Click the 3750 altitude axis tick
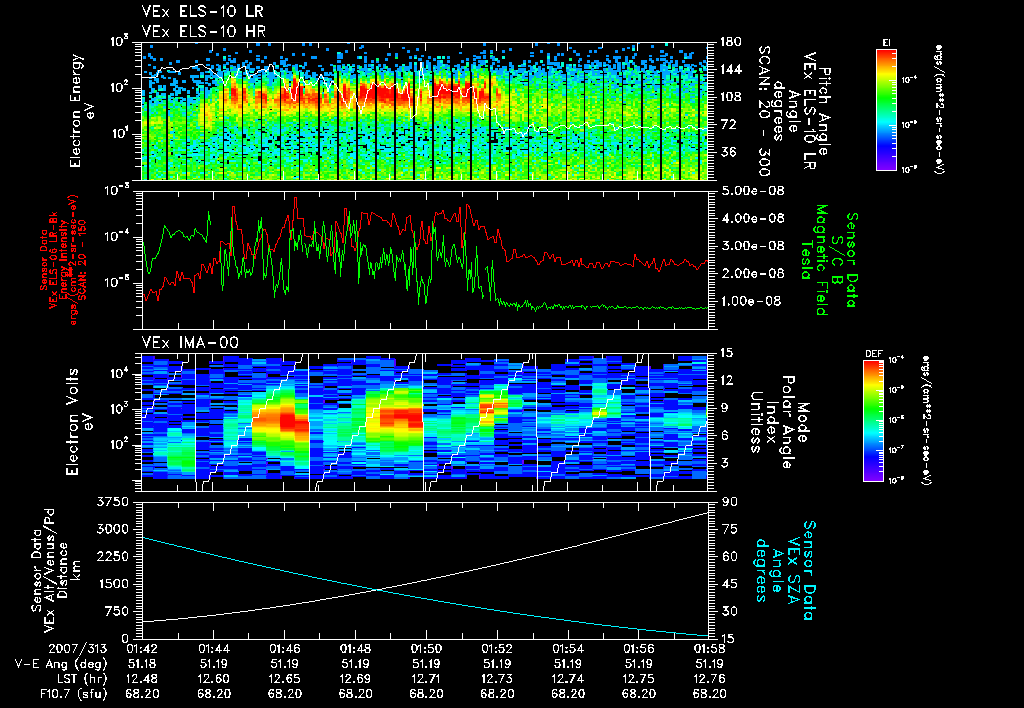 point(112,502)
